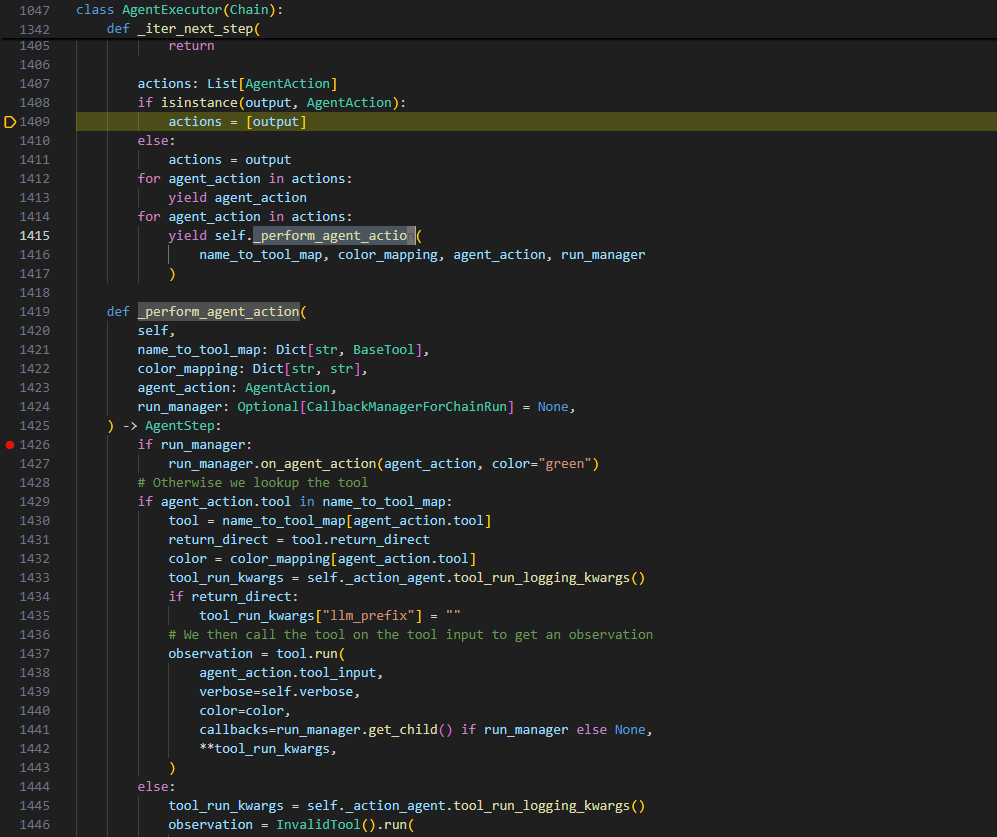The height and width of the screenshot is (837, 997).
Task: Click the _perform_agent_action function definition name
Action: (x=218, y=312)
